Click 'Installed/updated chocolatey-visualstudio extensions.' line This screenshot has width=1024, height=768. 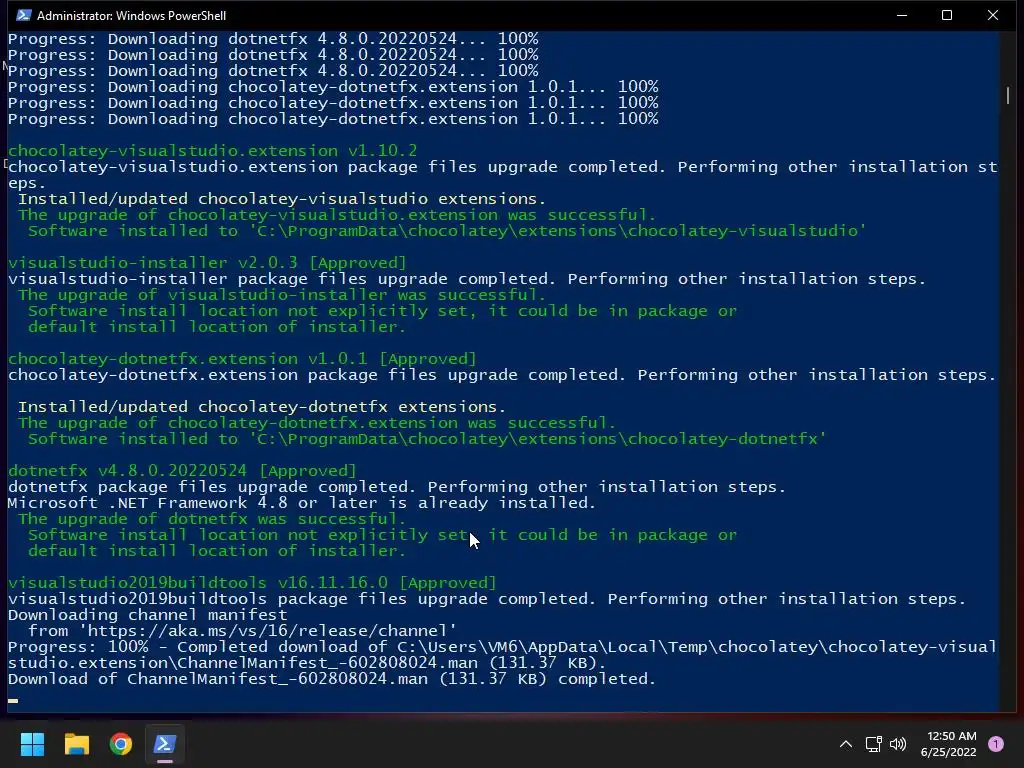281,199
